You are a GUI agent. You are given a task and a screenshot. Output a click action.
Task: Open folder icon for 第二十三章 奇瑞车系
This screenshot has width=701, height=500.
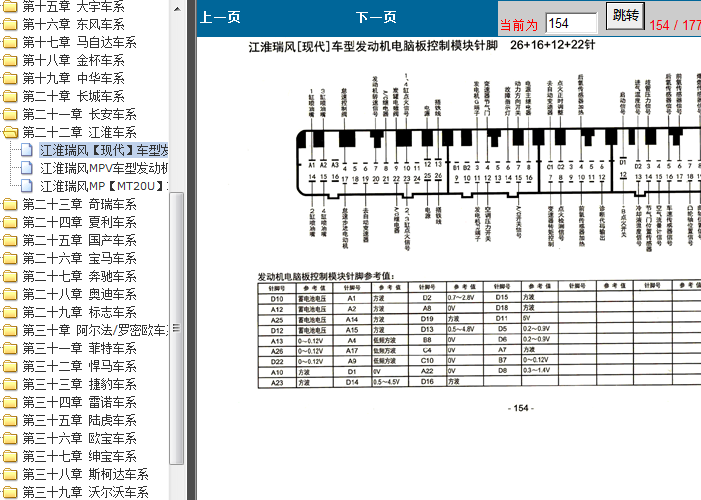click(x=10, y=204)
